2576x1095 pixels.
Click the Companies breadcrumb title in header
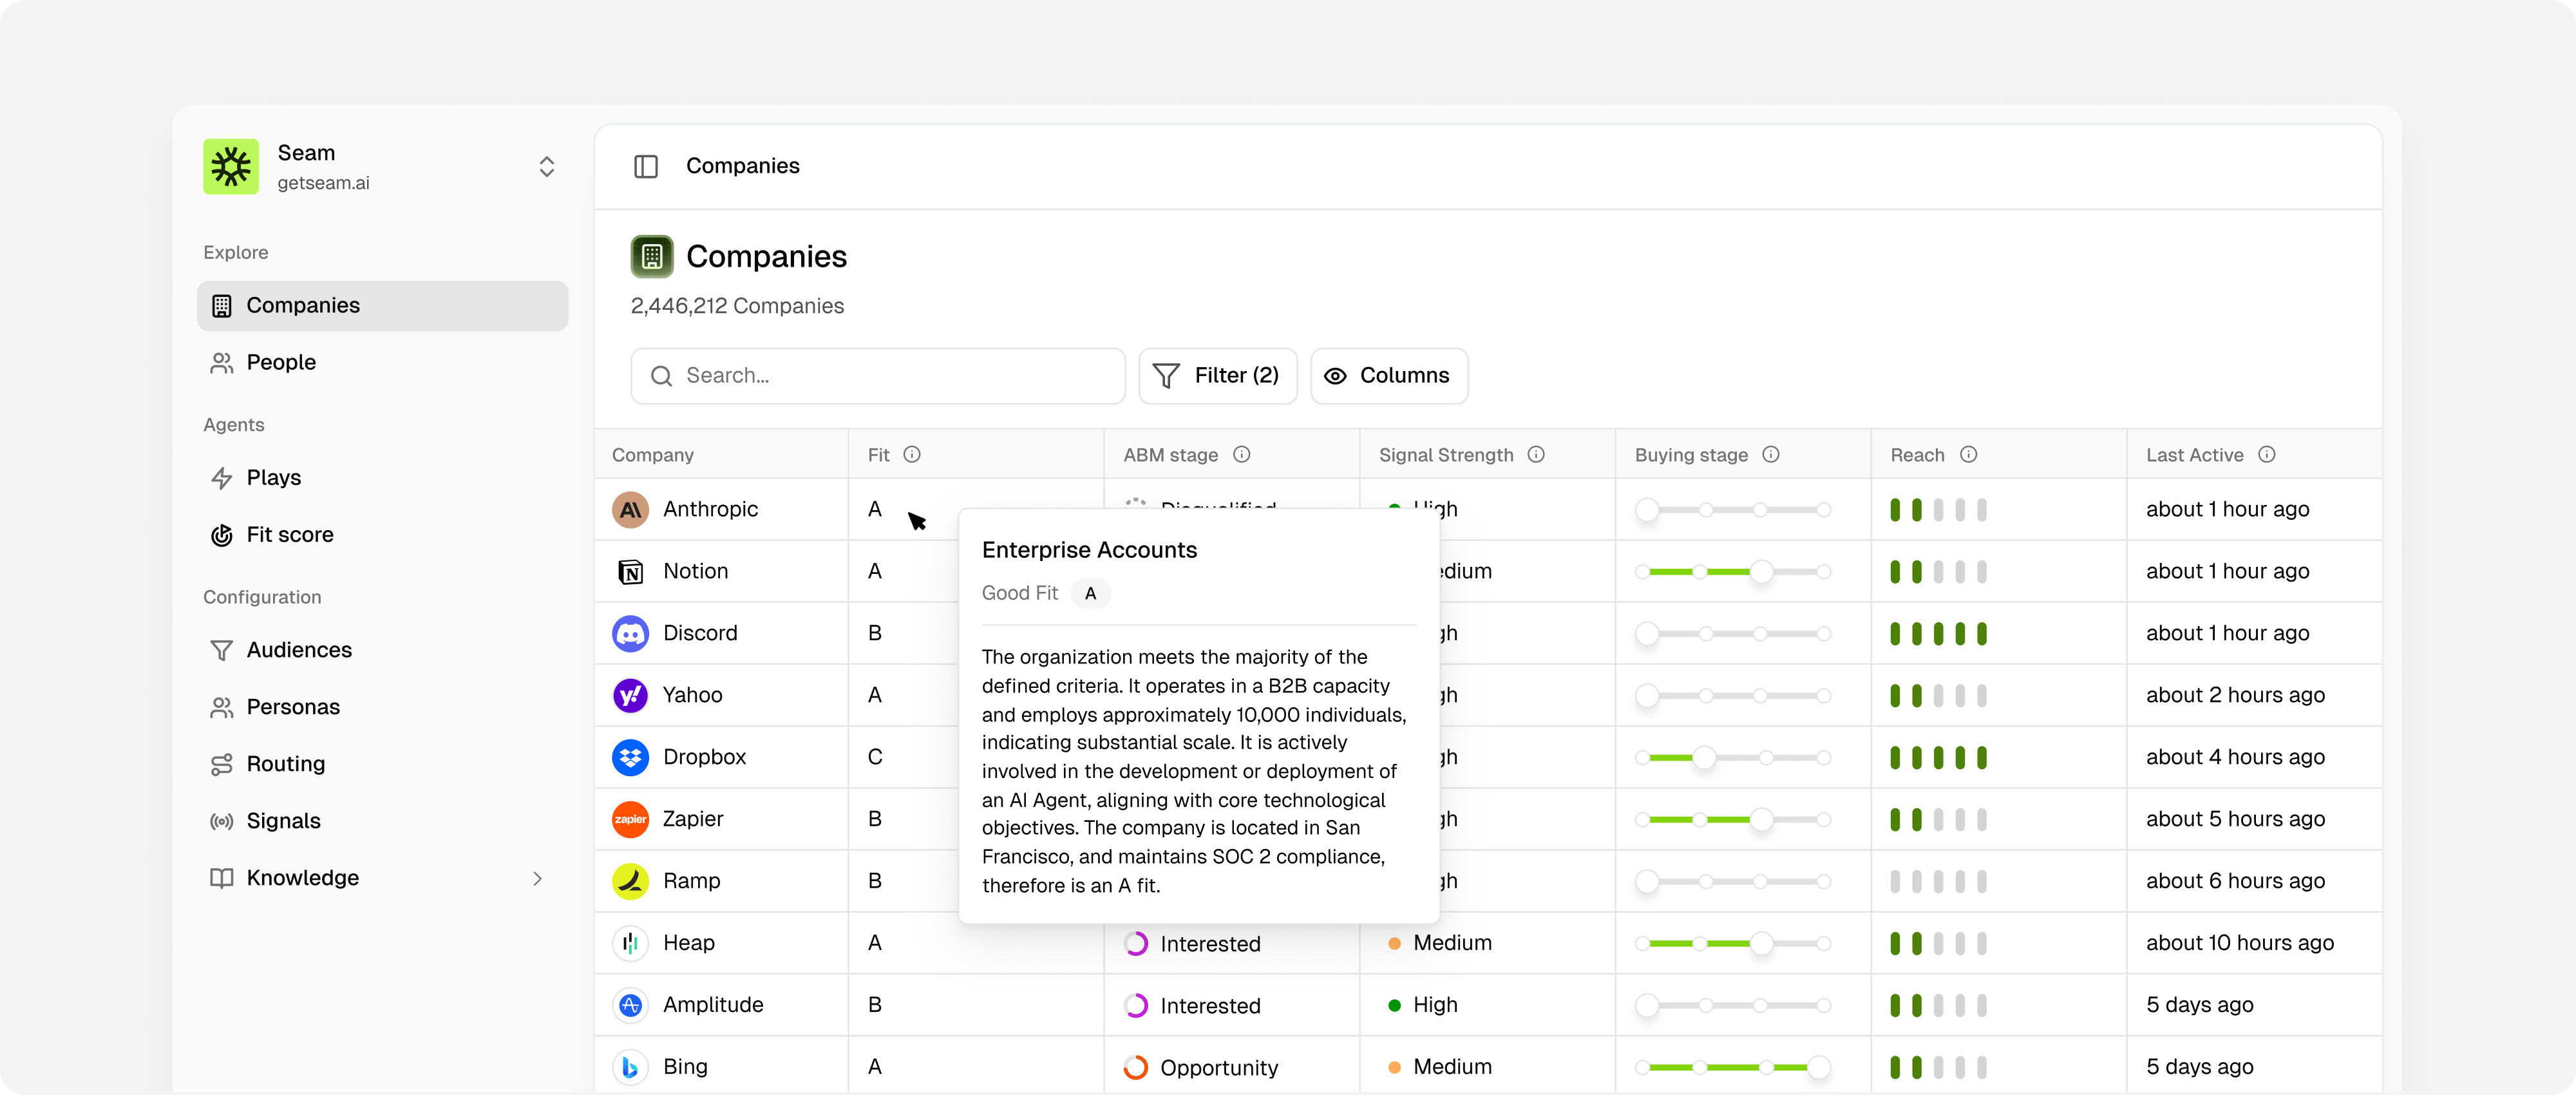click(x=743, y=166)
